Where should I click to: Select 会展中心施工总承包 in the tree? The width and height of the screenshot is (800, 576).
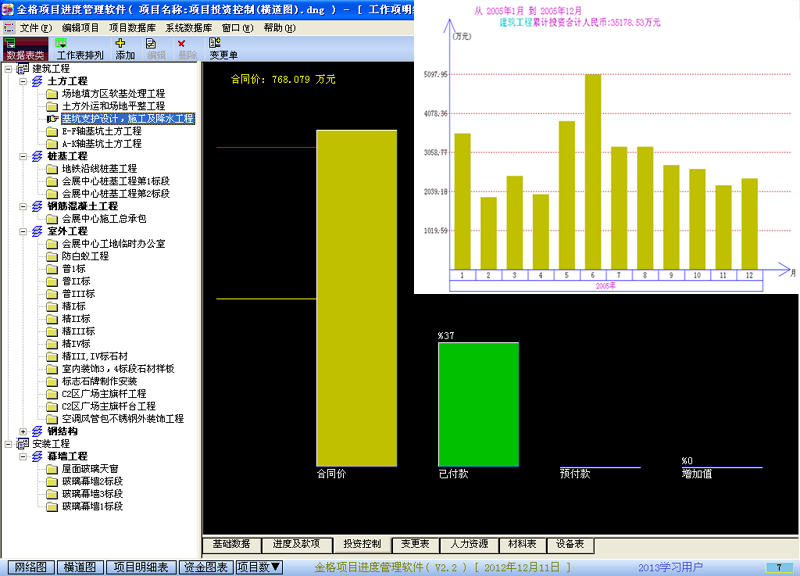point(104,219)
